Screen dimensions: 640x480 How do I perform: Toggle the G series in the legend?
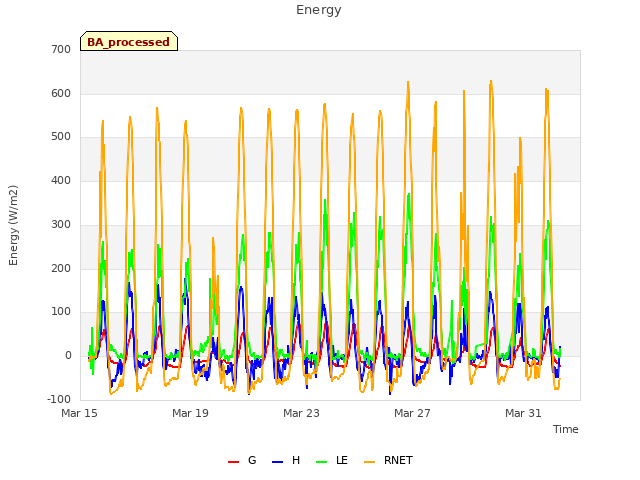[x=242, y=460]
